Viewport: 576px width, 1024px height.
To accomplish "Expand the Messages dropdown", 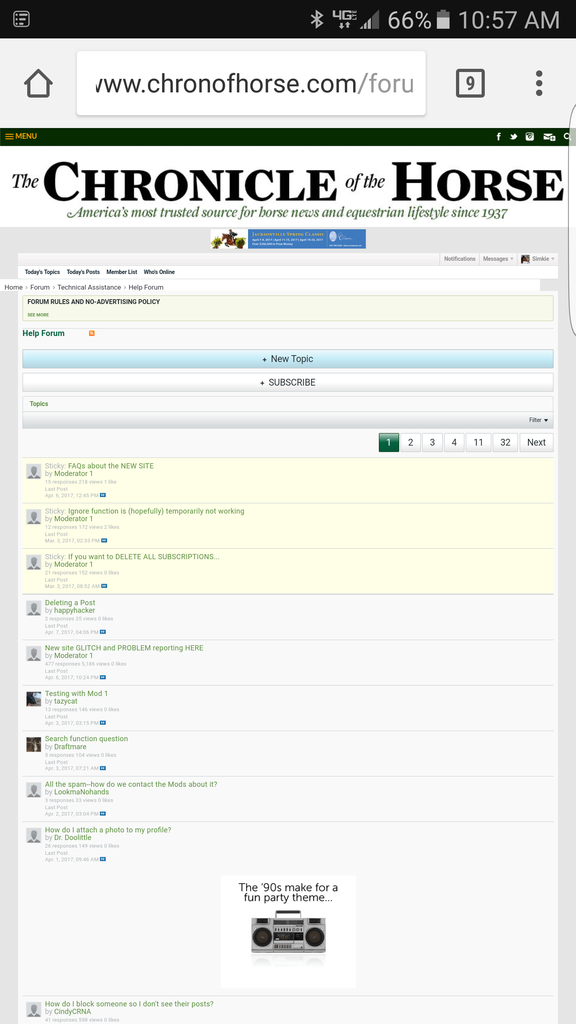I will pyautogui.click(x=498, y=259).
